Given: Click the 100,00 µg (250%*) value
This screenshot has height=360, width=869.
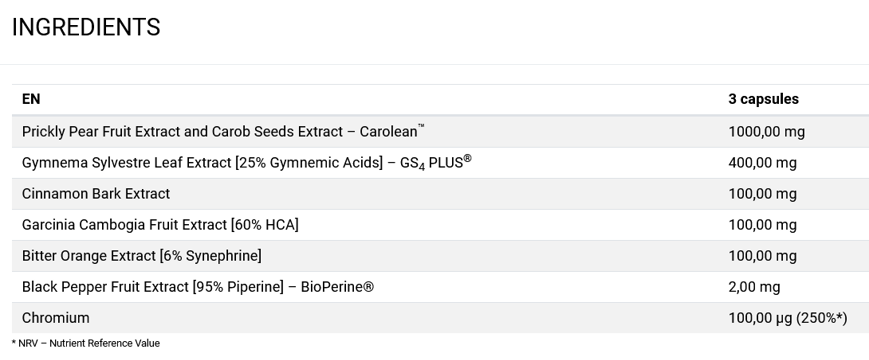Looking at the screenshot, I should (x=788, y=318).
